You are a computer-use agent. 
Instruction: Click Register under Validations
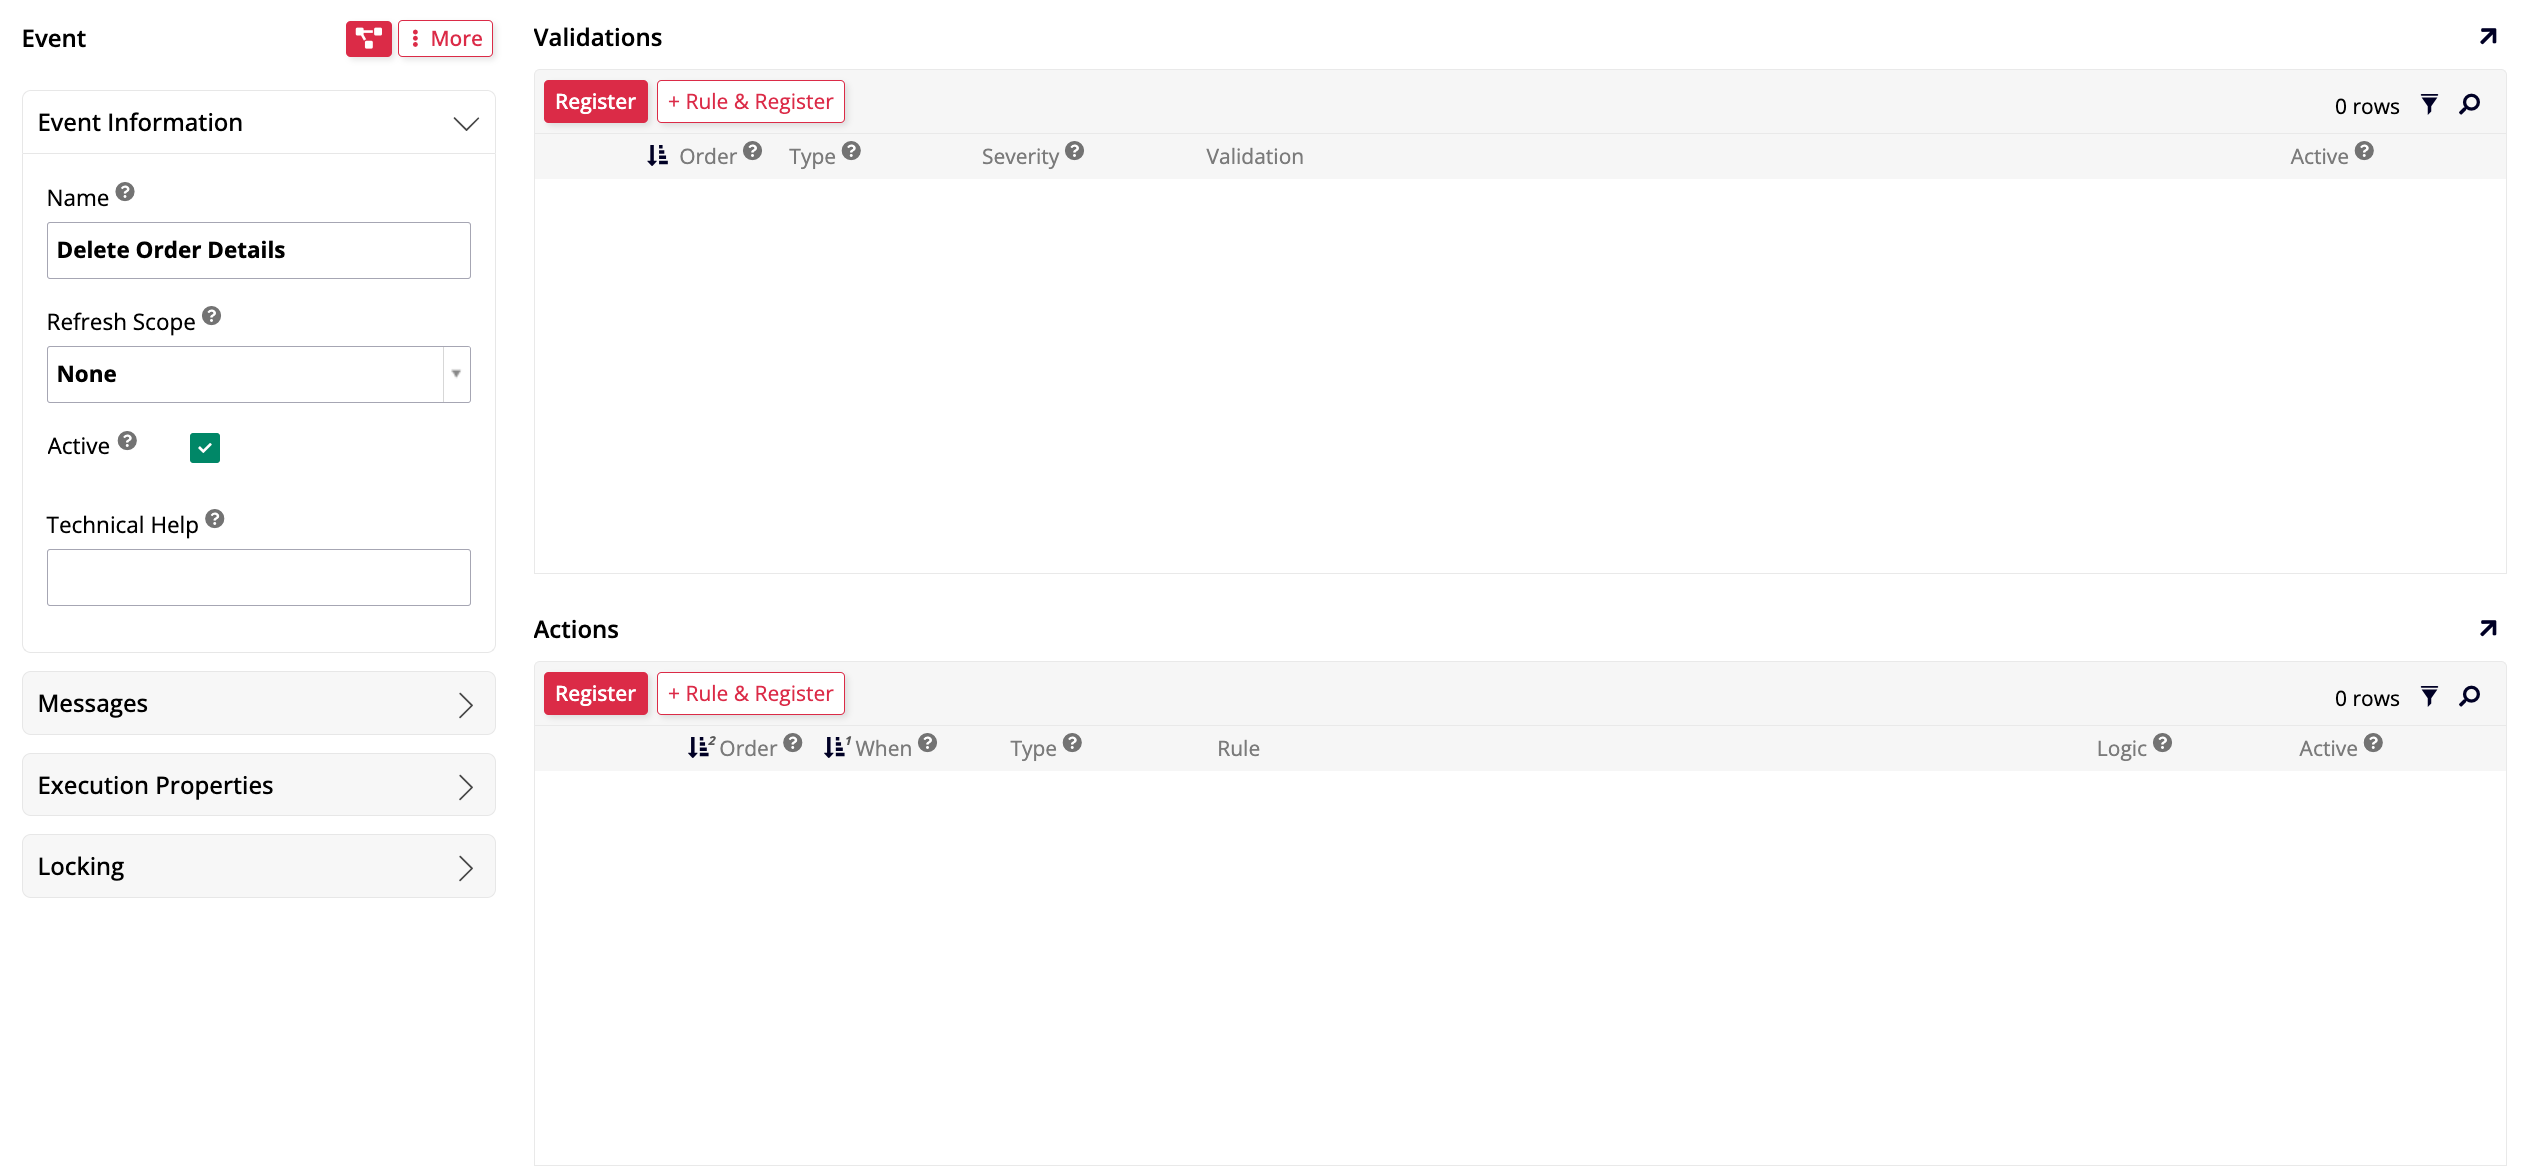pyautogui.click(x=595, y=101)
